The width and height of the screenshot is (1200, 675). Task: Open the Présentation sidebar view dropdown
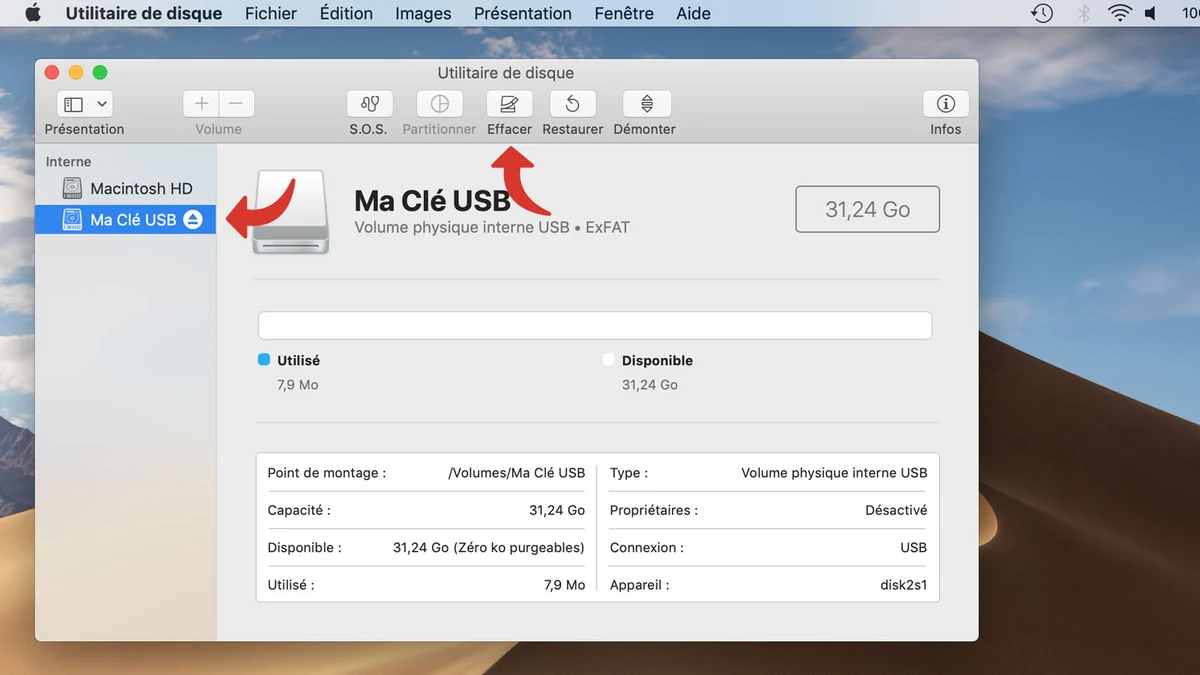[x=85, y=104]
